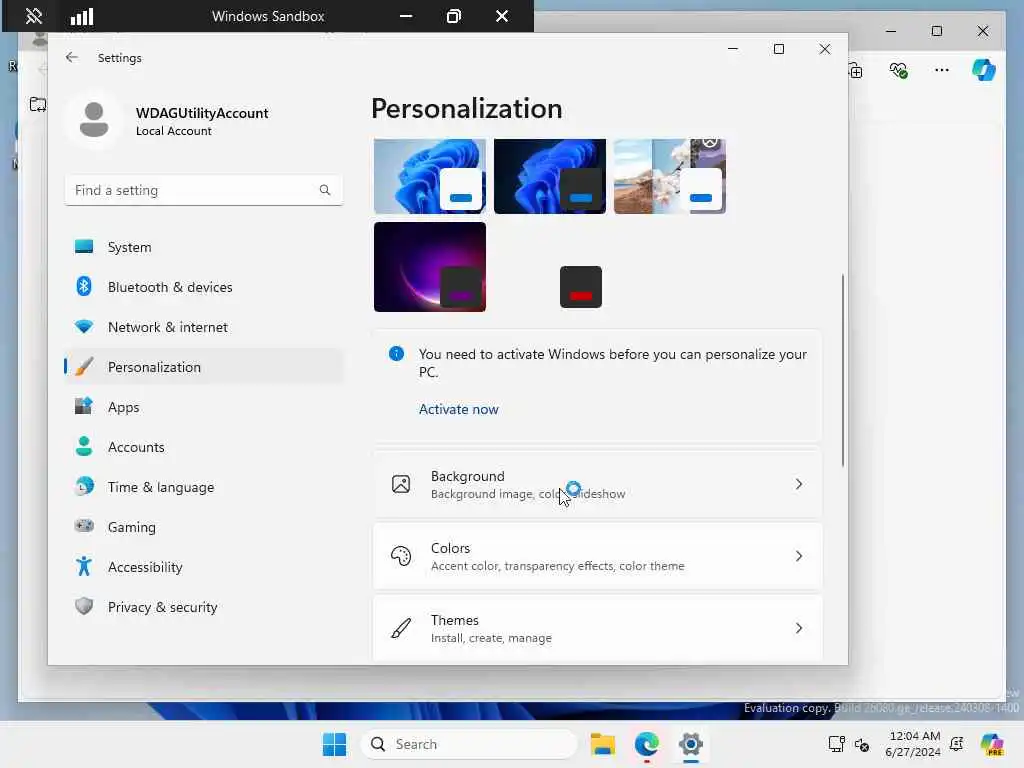Click the Background picture icon

tap(401, 484)
